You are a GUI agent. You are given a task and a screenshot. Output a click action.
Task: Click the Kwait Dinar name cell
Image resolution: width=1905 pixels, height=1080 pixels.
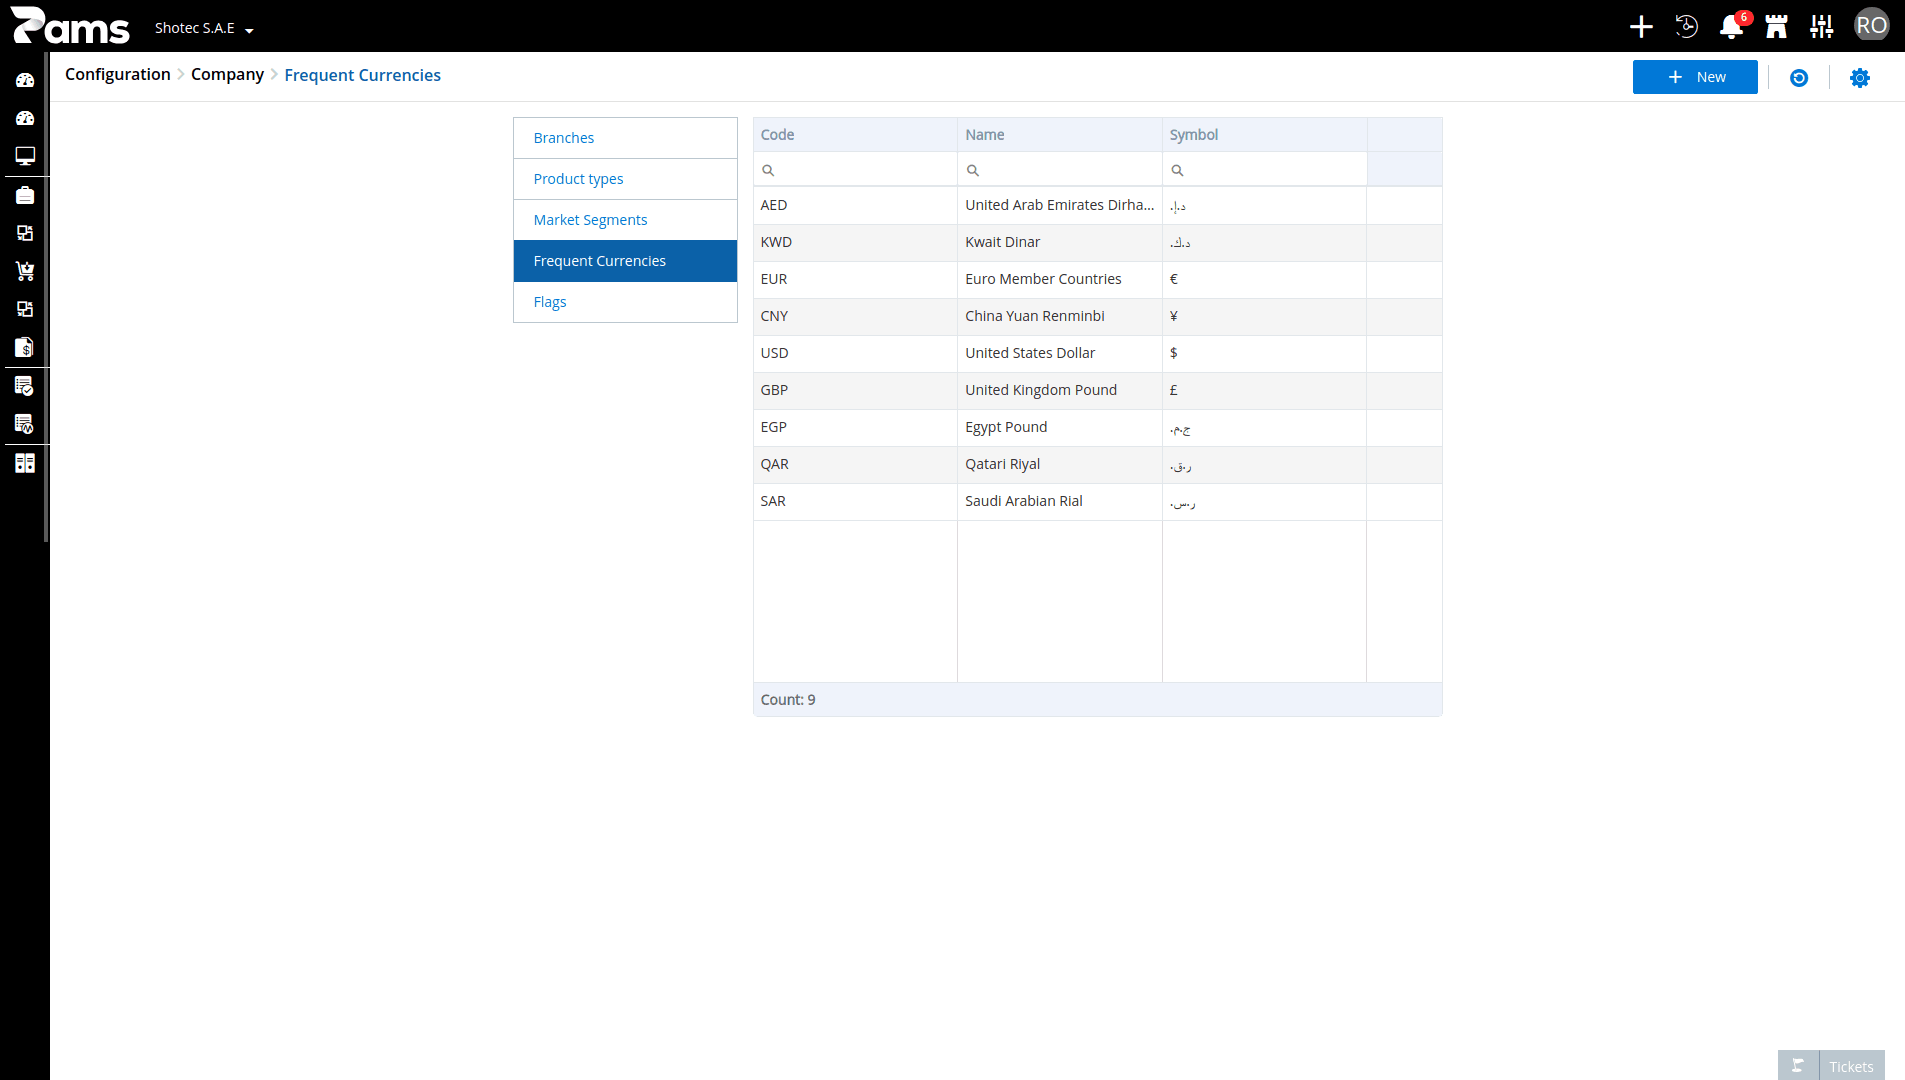[x=1060, y=242]
